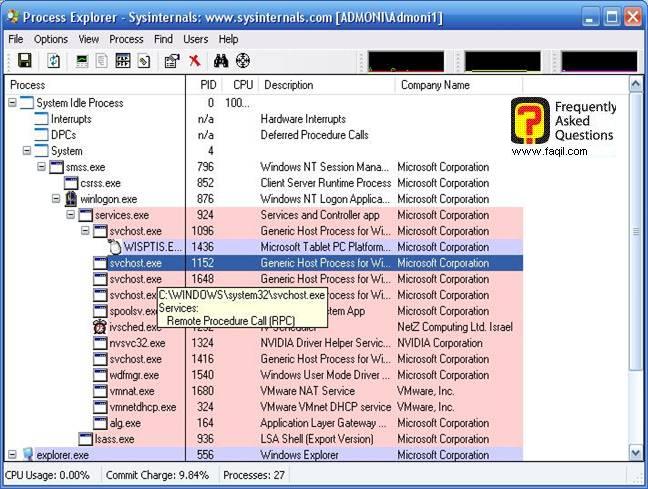Collapse the smss.exe tree node
648x489 pixels.
coord(41,167)
